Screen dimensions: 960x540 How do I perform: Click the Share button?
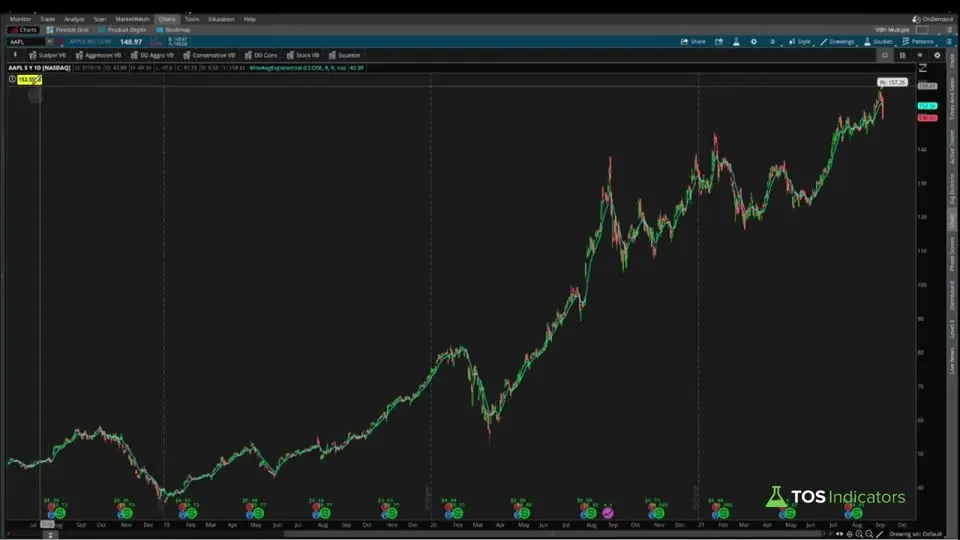[693, 42]
